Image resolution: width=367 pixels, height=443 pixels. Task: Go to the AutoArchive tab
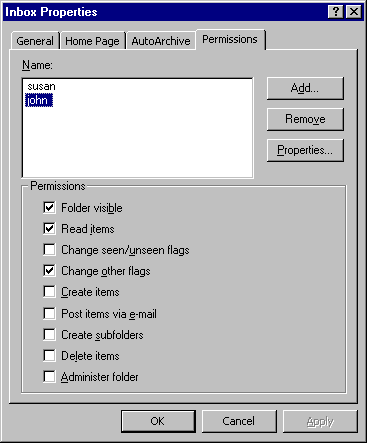161,41
